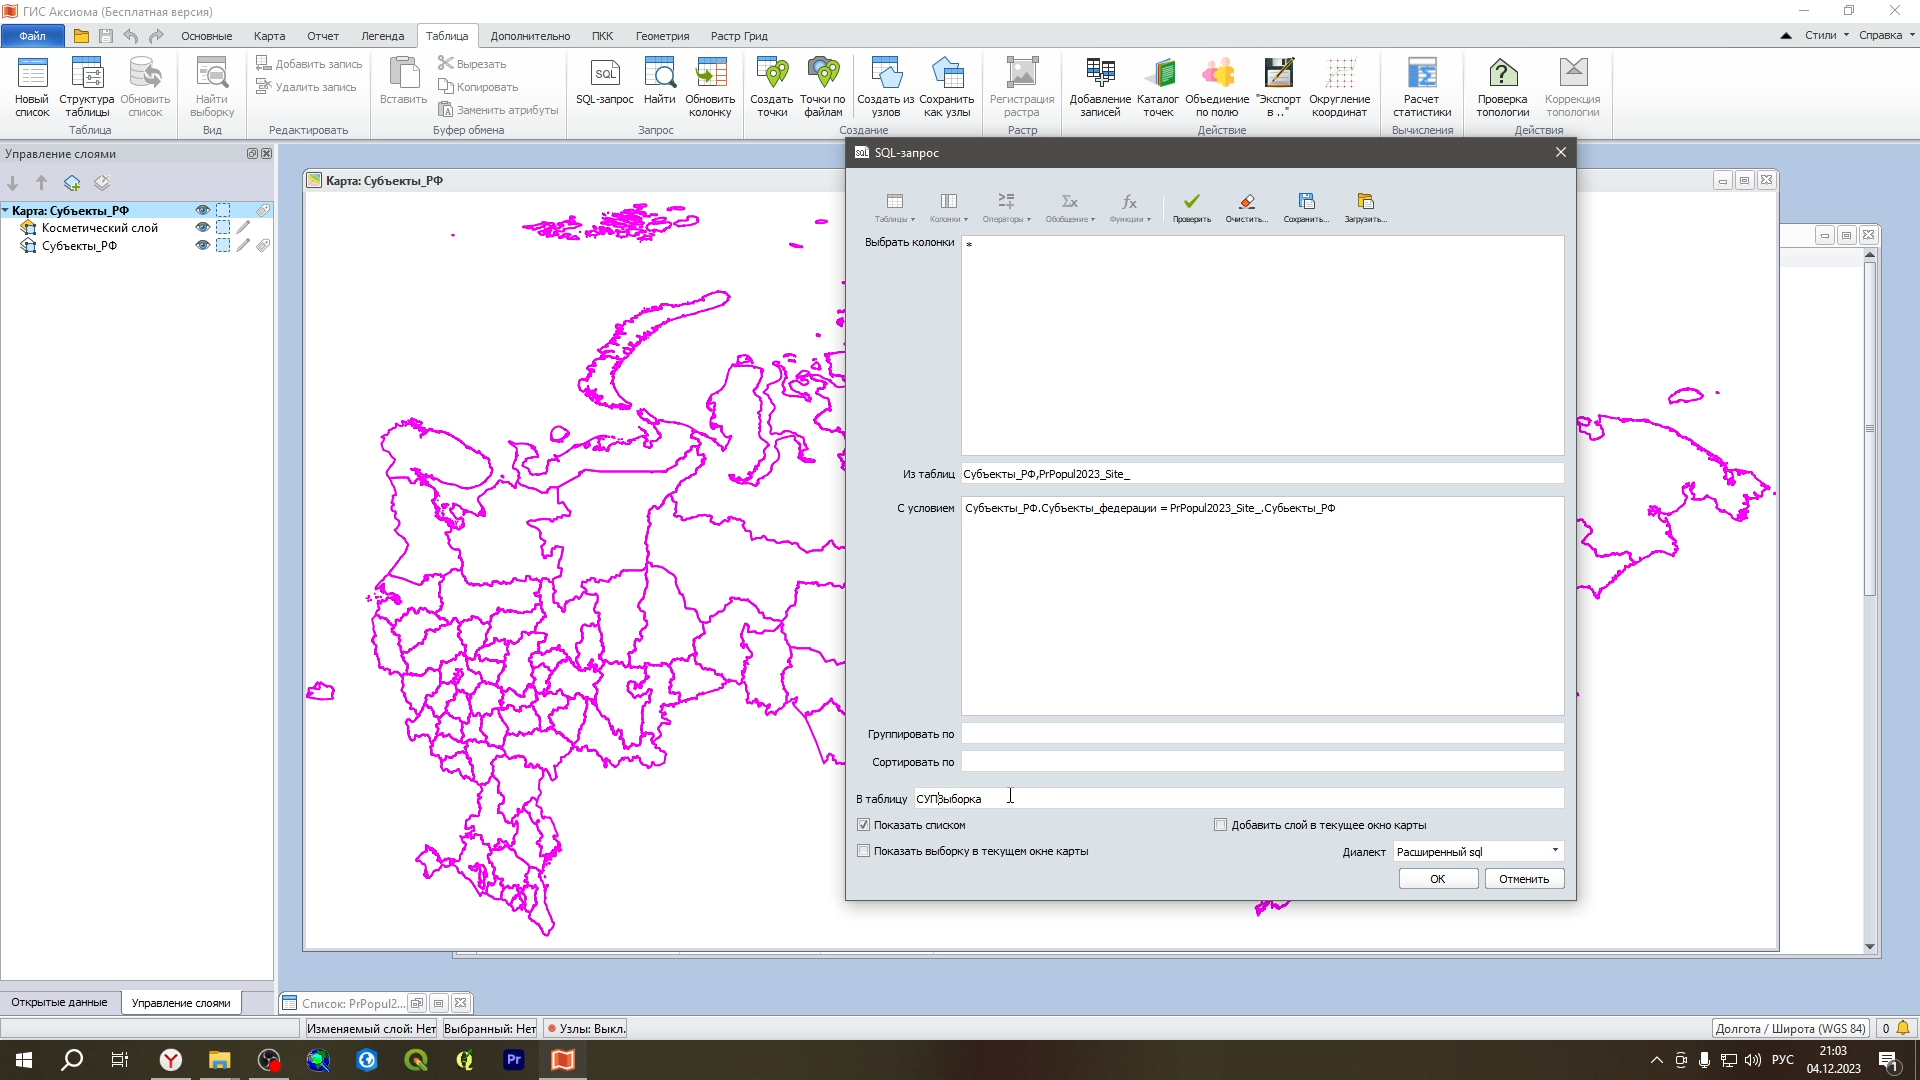Check Показать выборку в текущем окне карты
Image resolution: width=1920 pixels, height=1080 pixels.
pos(864,851)
